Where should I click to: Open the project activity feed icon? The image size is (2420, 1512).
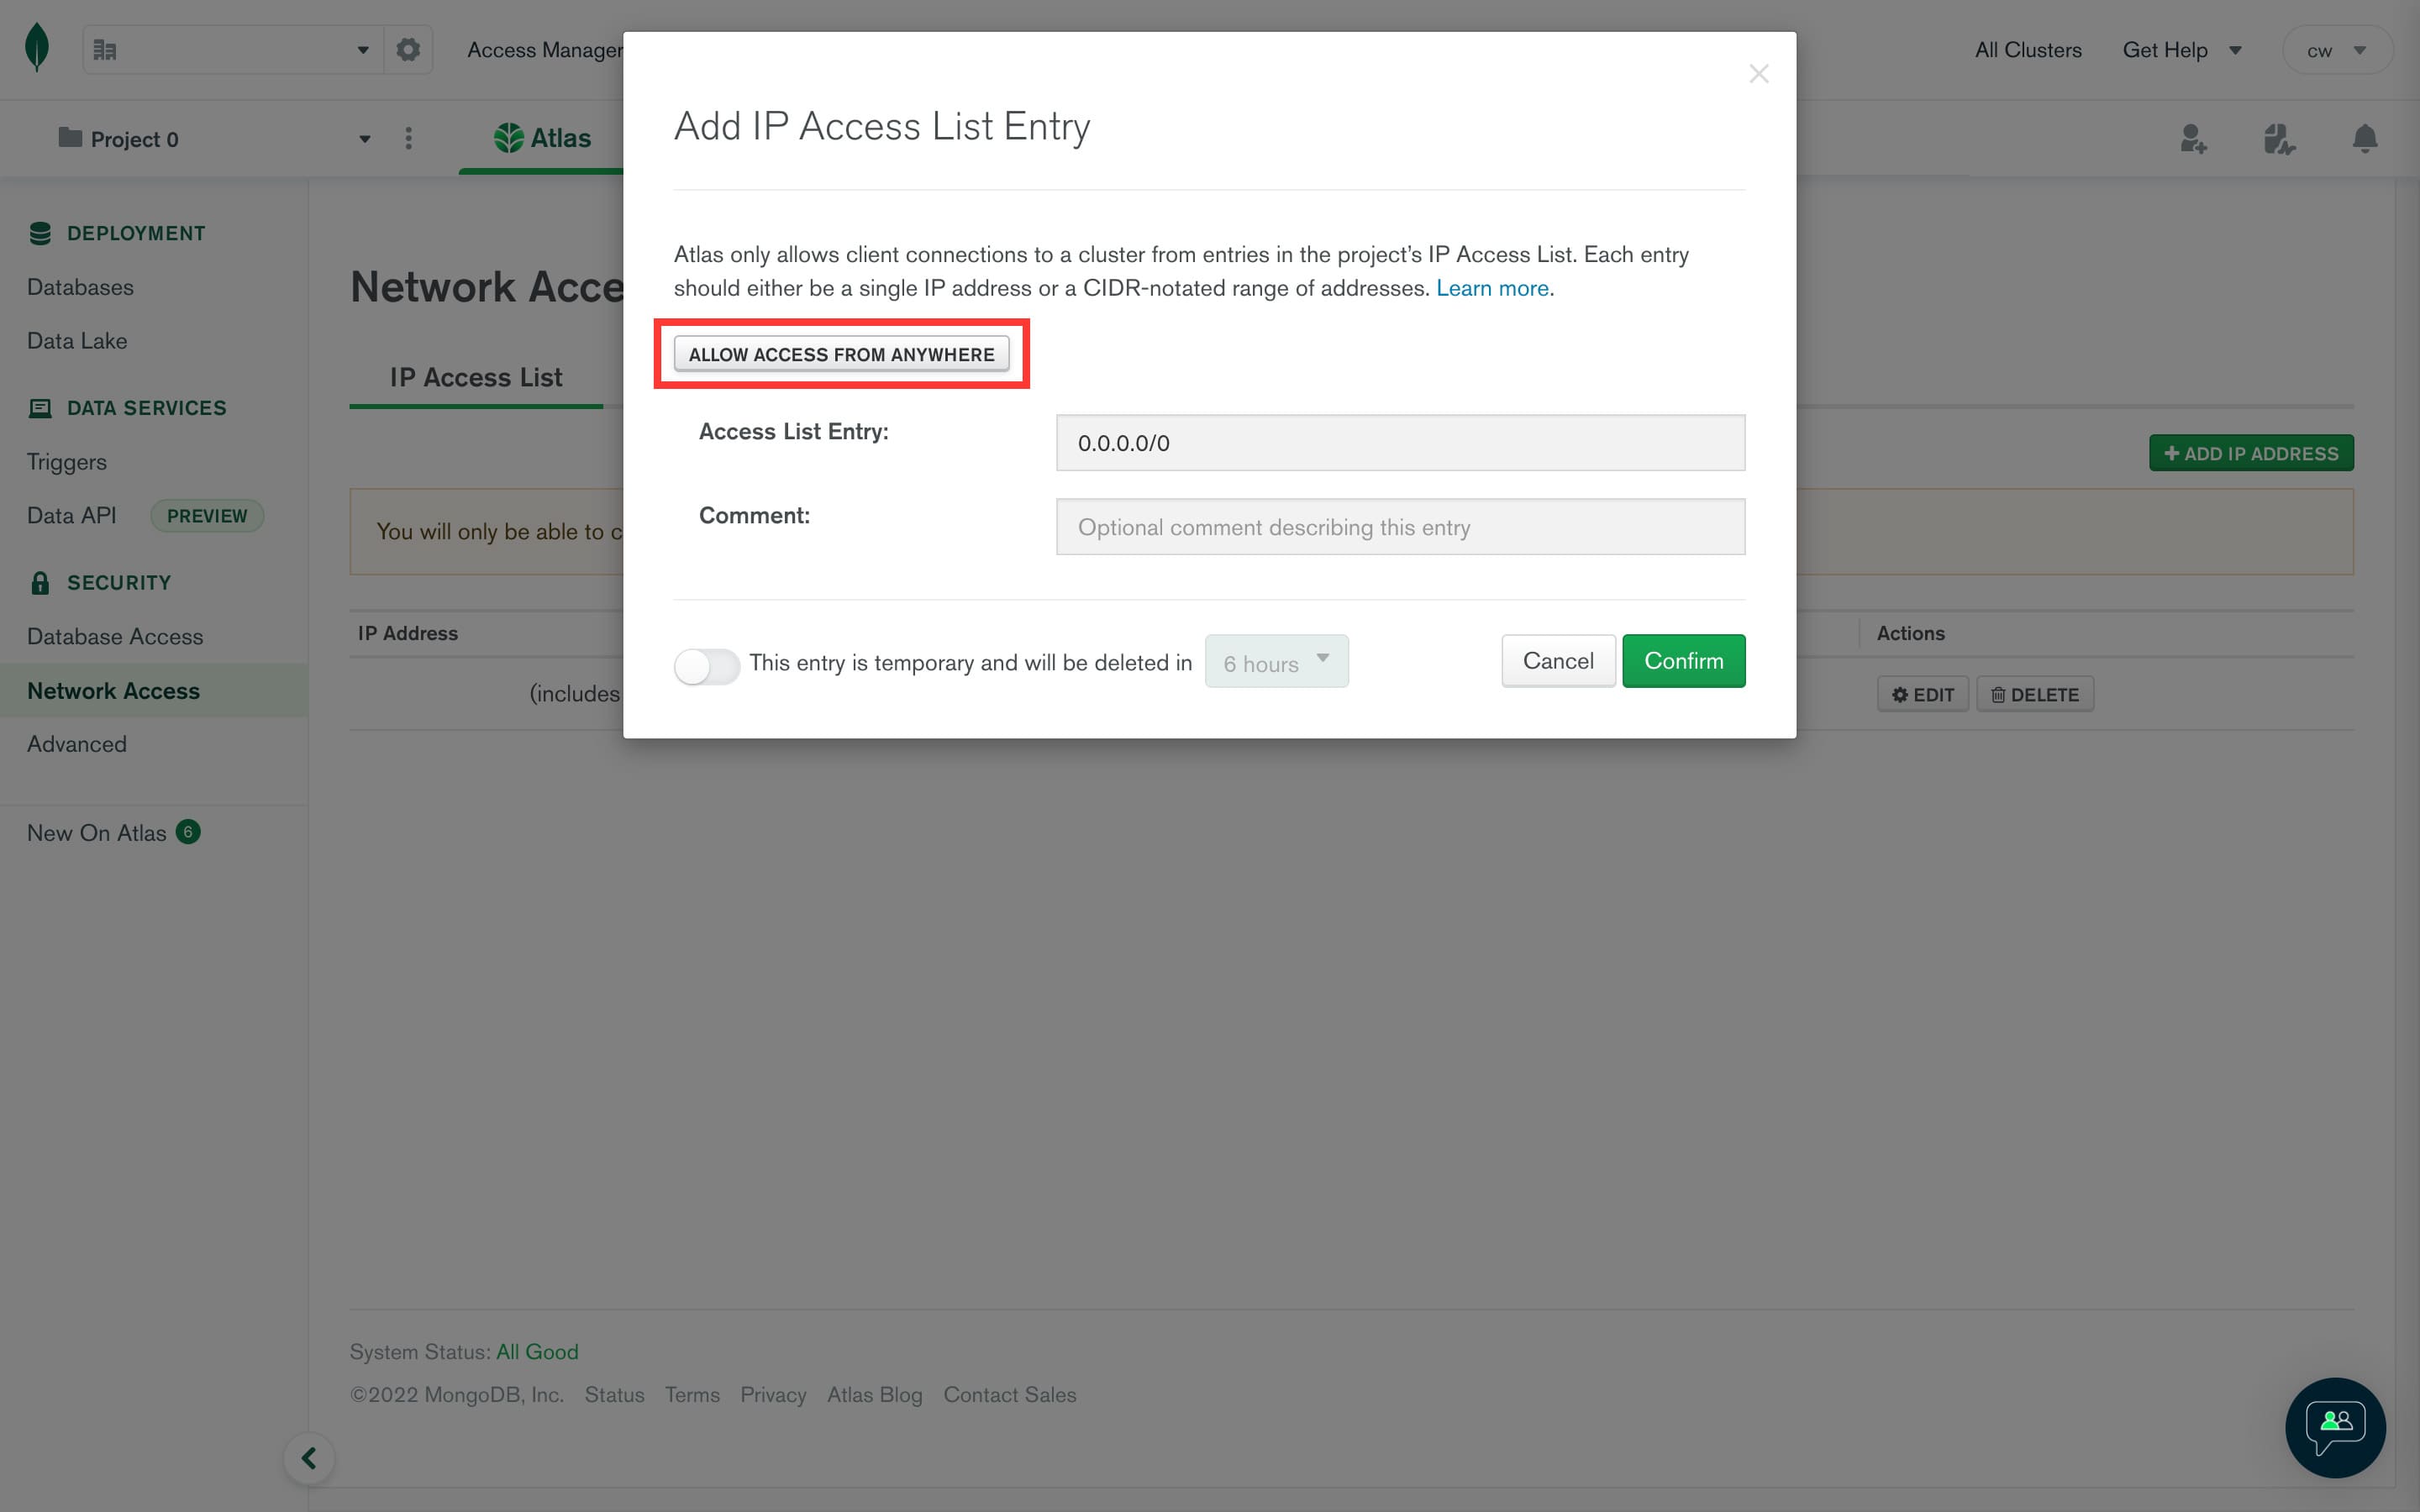2279,138
